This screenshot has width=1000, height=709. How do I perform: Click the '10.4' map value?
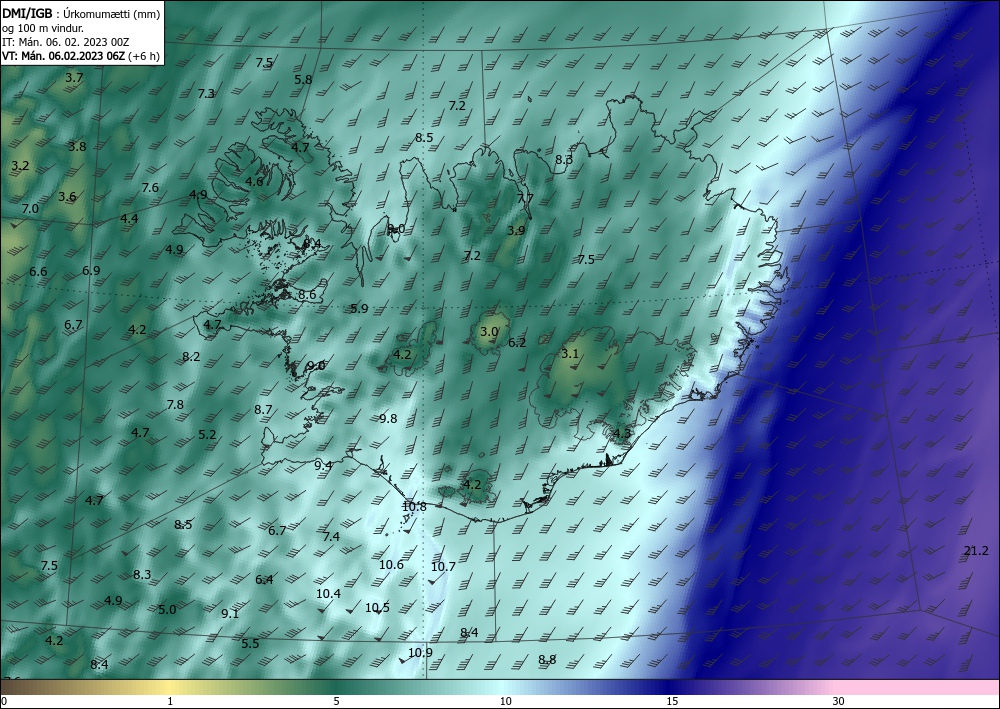pos(328,594)
